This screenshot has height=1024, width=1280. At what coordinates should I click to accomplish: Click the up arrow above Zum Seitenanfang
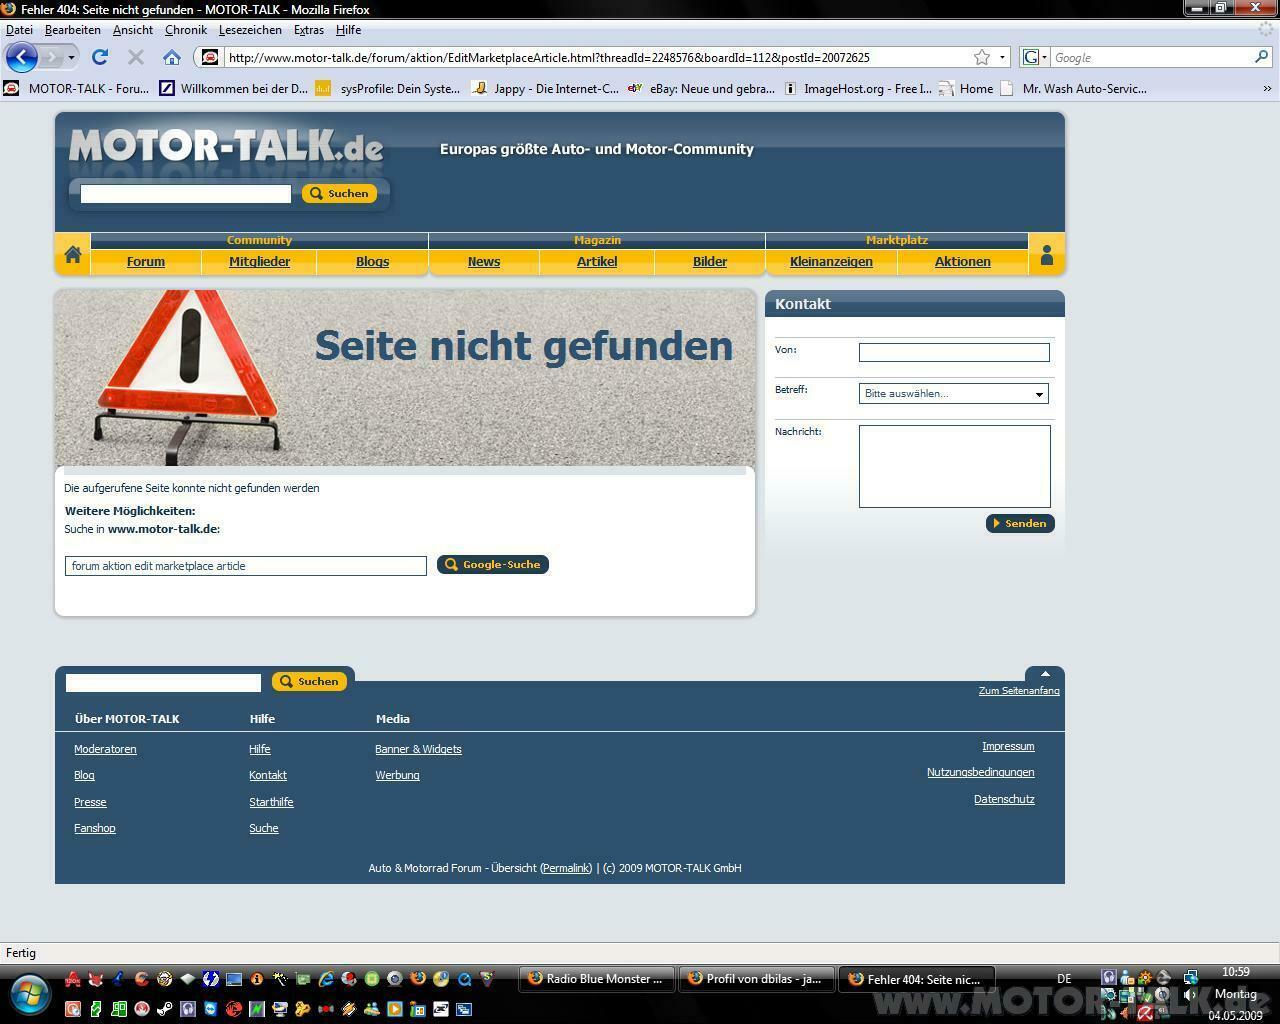click(1045, 673)
